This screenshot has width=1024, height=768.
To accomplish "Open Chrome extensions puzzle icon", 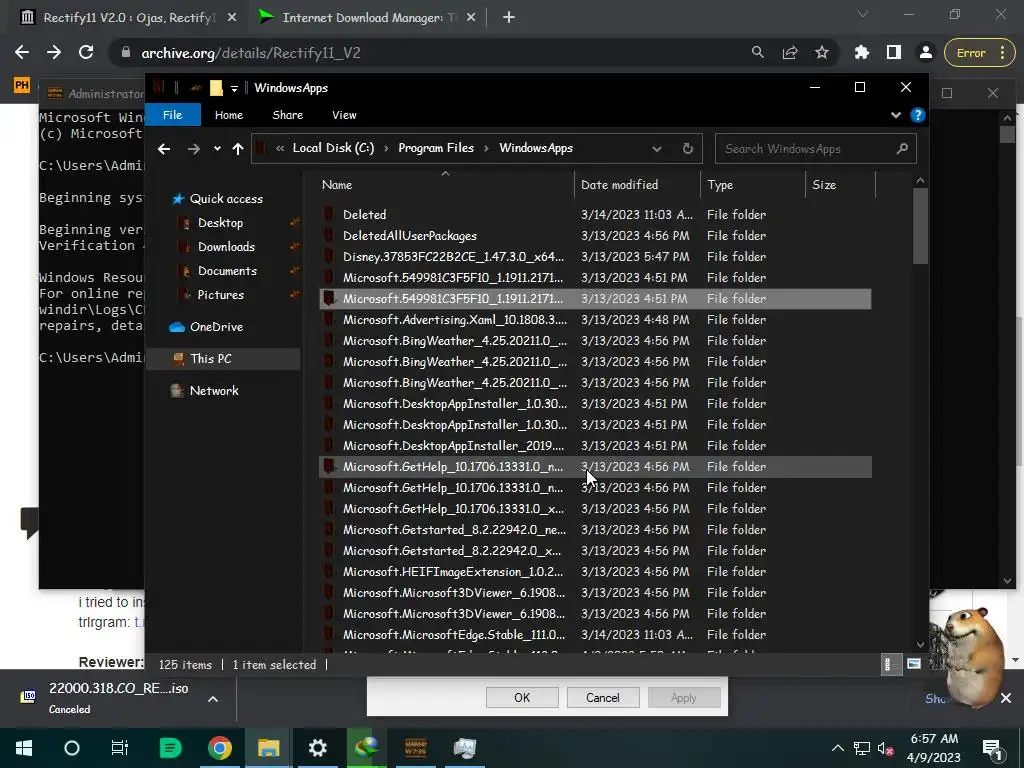I will [x=861, y=53].
